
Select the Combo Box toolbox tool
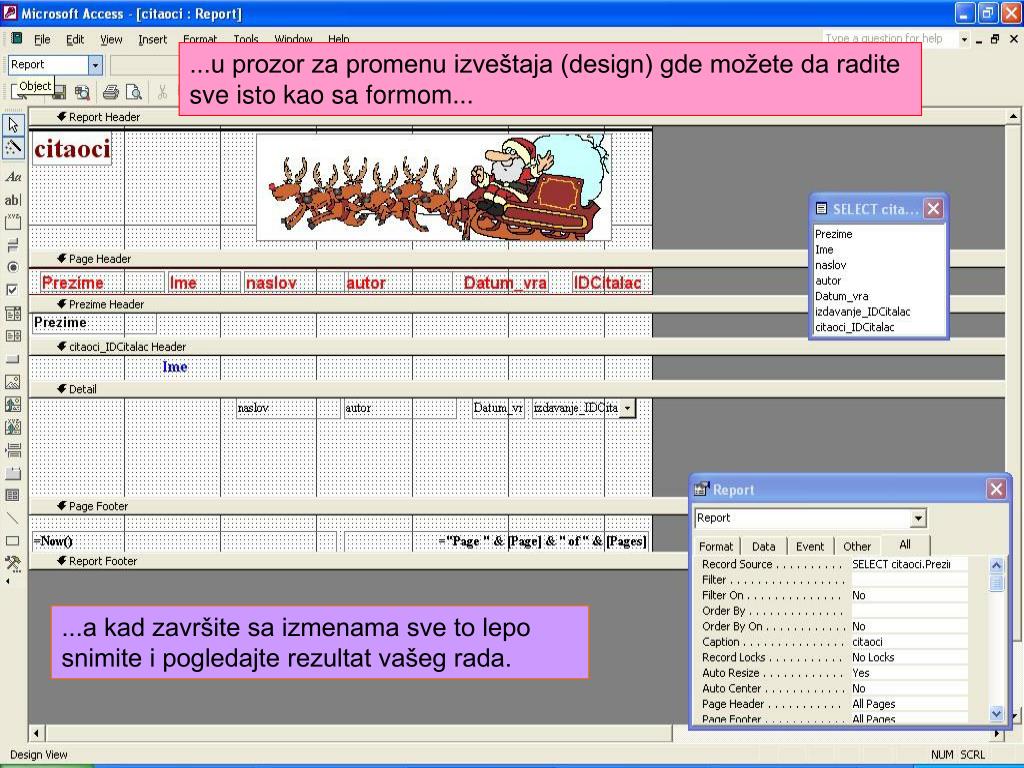(x=13, y=313)
